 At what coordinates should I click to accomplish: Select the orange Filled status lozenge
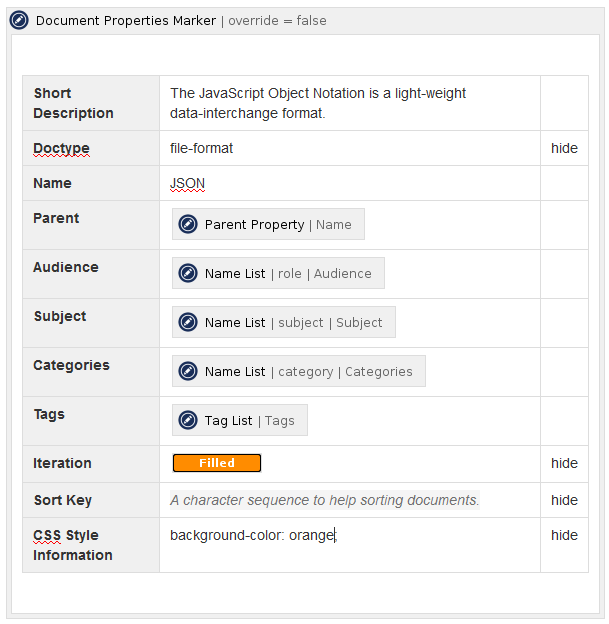216,463
